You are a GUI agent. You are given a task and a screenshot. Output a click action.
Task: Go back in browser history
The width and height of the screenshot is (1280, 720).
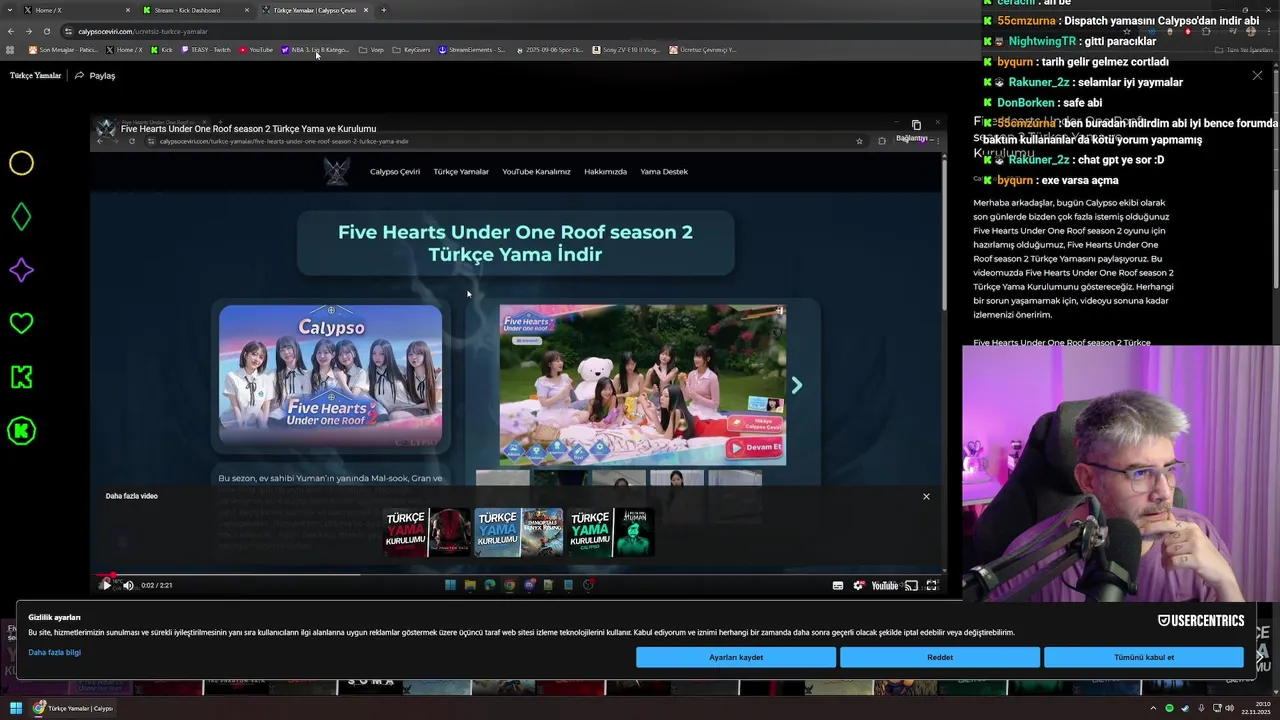pyautogui.click(x=11, y=31)
